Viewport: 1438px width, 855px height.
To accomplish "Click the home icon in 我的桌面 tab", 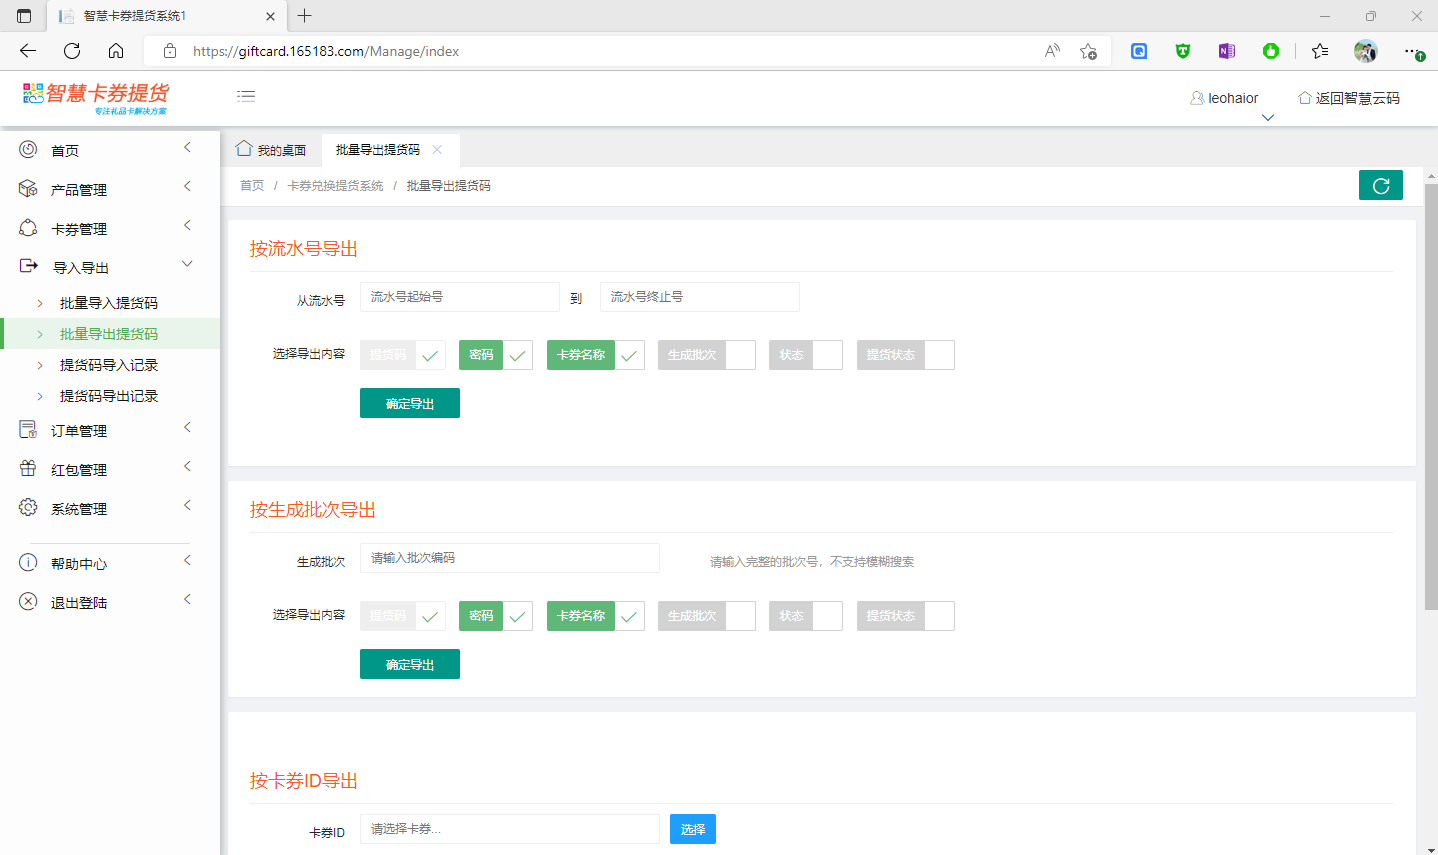I will click(244, 149).
